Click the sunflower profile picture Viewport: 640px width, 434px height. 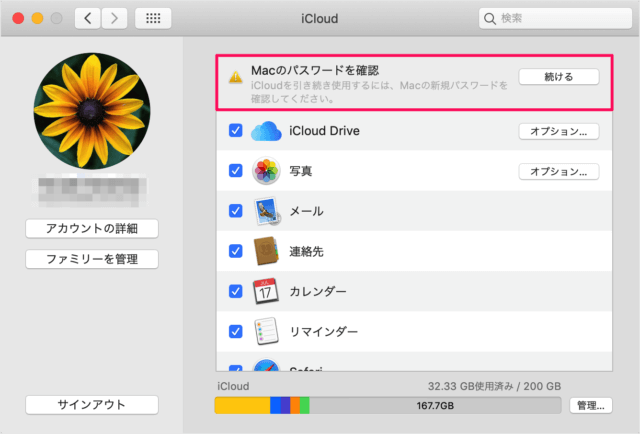92,111
